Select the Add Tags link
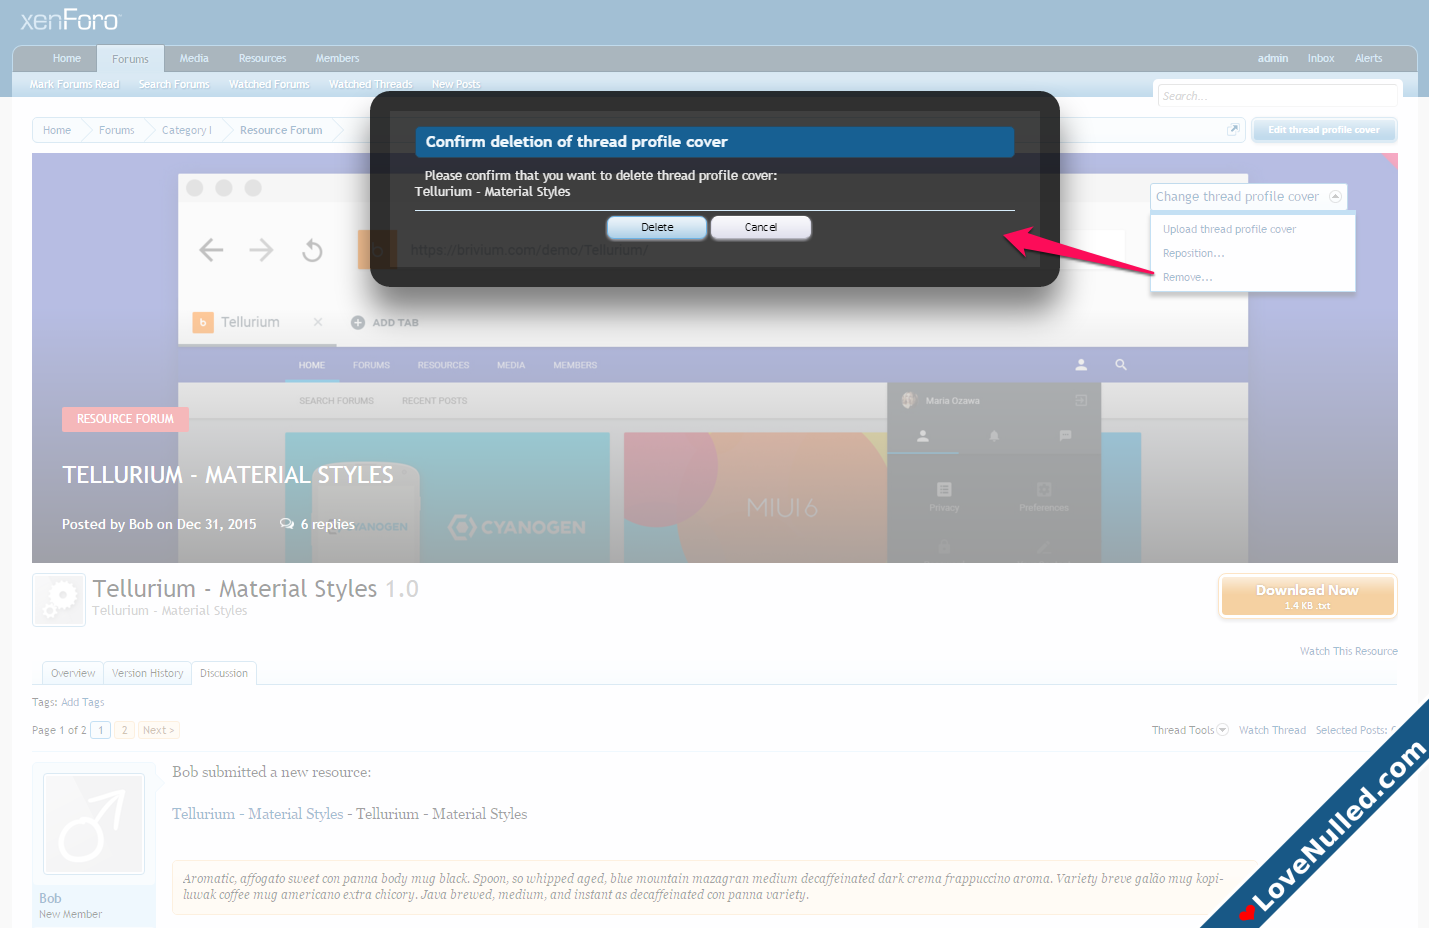This screenshot has height=928, width=1429. [83, 702]
